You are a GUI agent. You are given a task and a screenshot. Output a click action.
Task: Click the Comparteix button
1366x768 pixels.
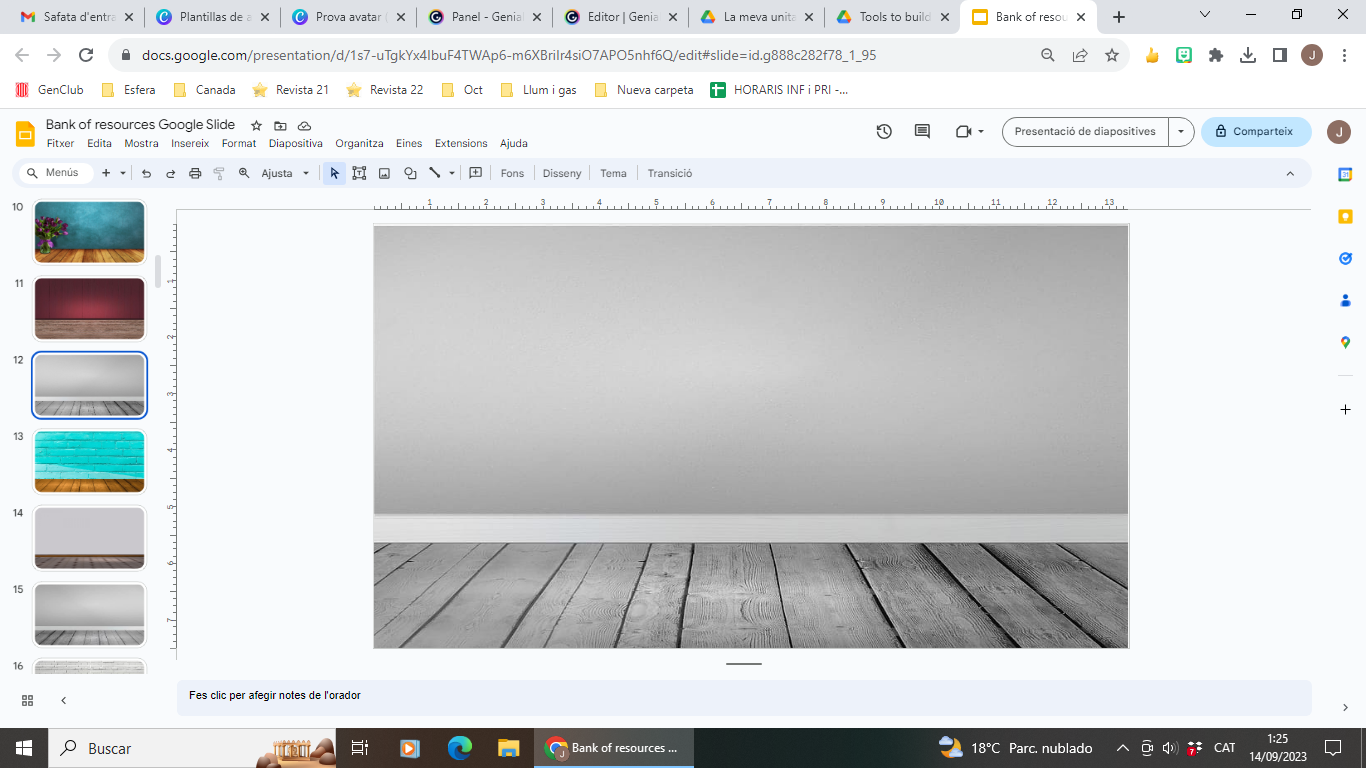click(1256, 131)
